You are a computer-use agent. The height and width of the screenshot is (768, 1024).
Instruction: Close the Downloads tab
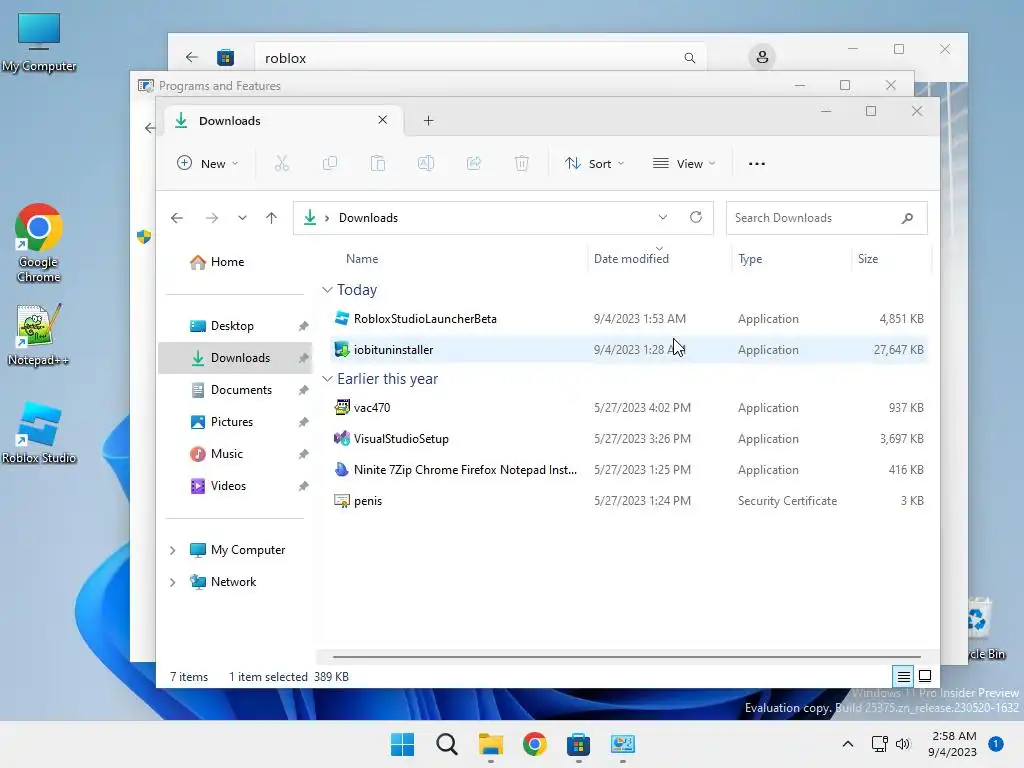point(383,120)
